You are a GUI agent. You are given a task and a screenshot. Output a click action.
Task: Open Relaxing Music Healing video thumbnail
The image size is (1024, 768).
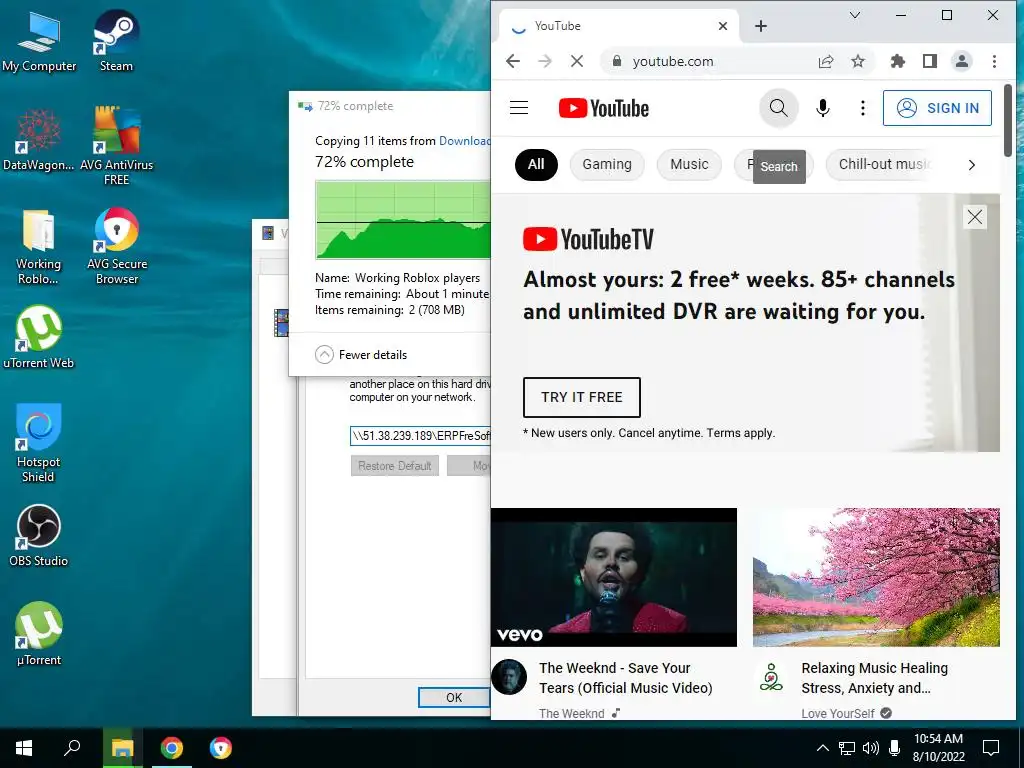pyautogui.click(x=876, y=577)
